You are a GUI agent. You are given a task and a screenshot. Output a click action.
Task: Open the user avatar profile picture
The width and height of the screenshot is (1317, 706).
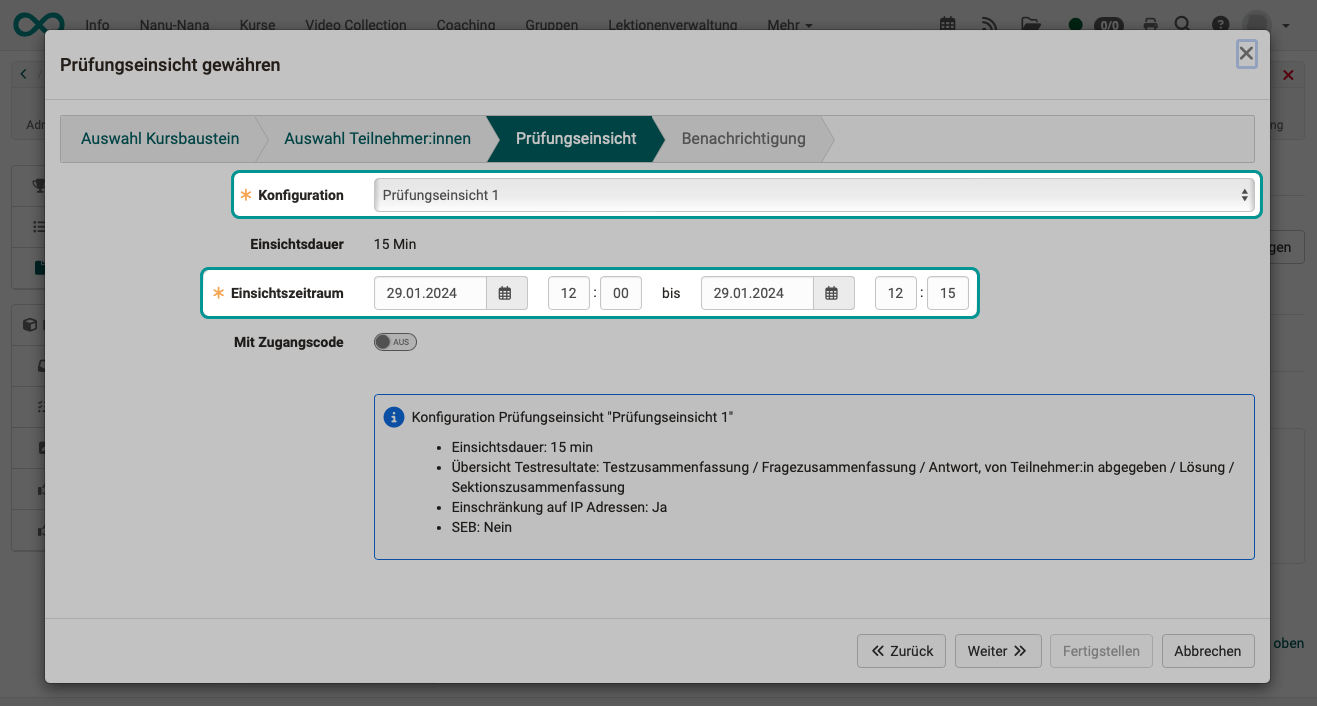tap(1257, 24)
